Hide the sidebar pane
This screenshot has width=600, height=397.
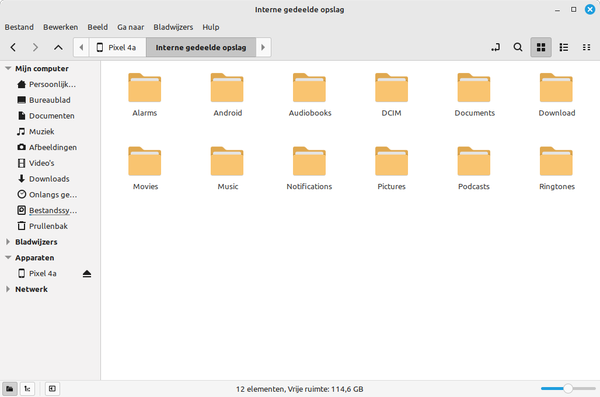[x=52, y=389]
